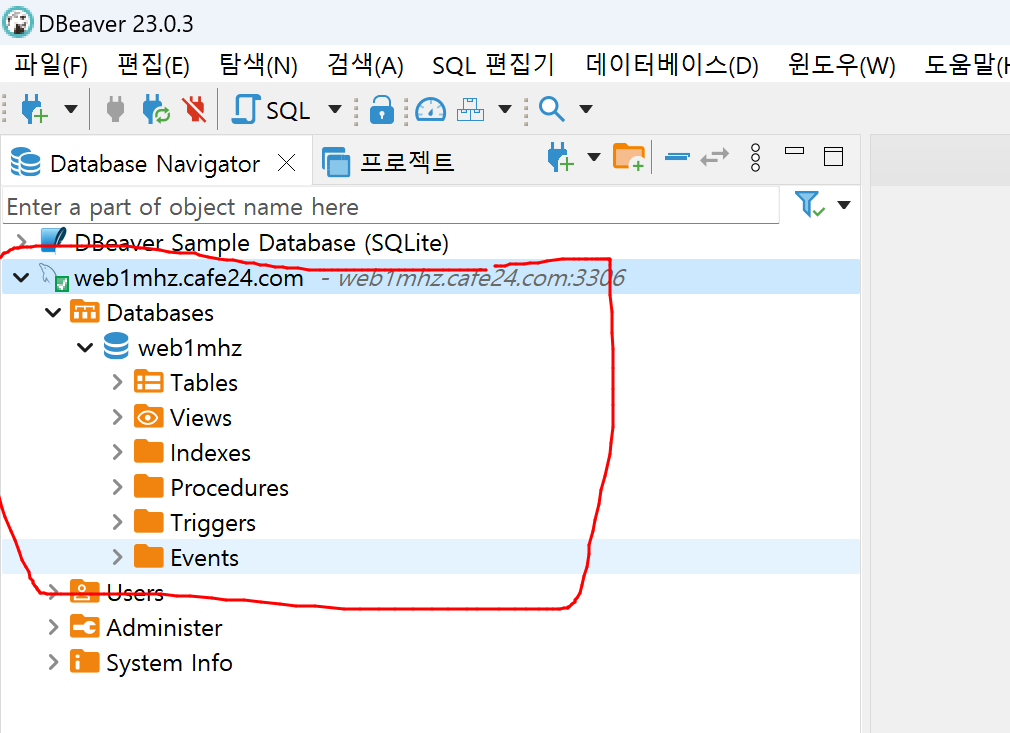Minimize the navigator panel
The width and height of the screenshot is (1010, 733).
tap(794, 151)
